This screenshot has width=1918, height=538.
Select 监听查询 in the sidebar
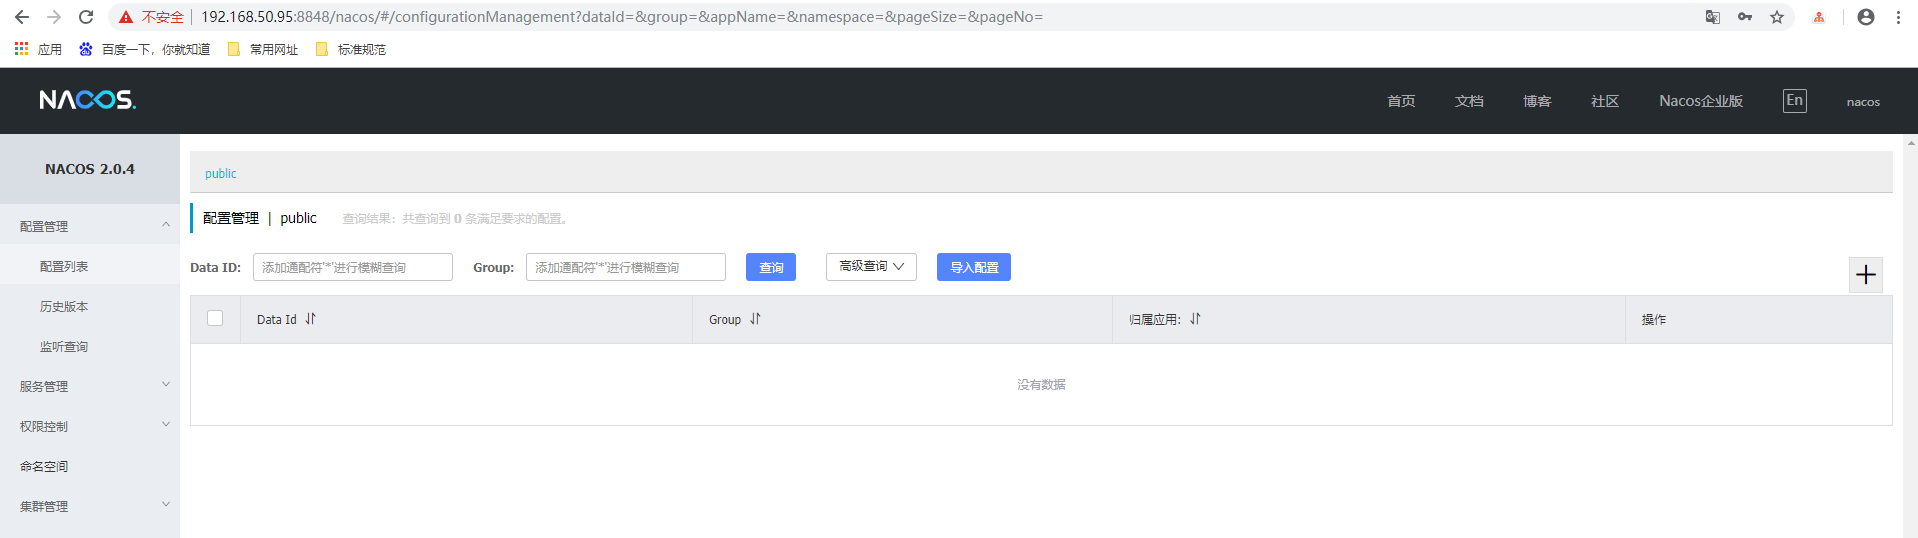[64, 347]
